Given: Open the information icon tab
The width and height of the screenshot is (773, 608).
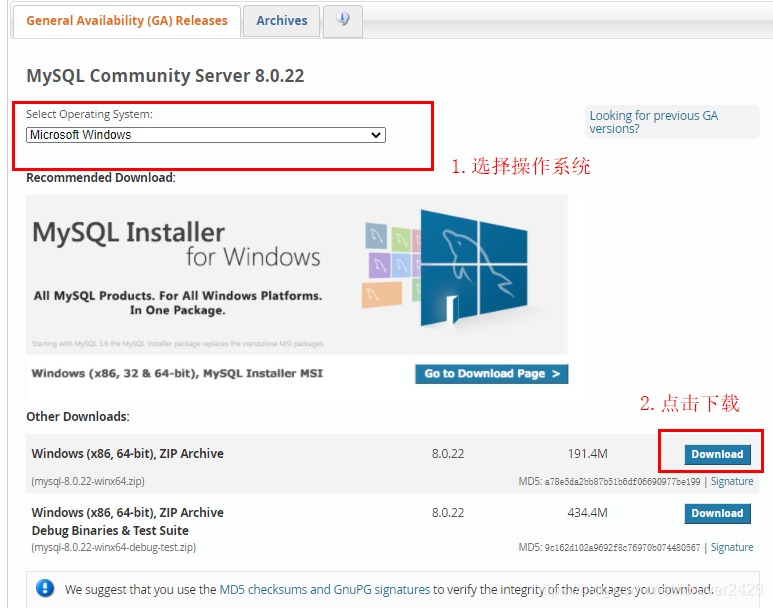Looking at the screenshot, I should point(343,21).
